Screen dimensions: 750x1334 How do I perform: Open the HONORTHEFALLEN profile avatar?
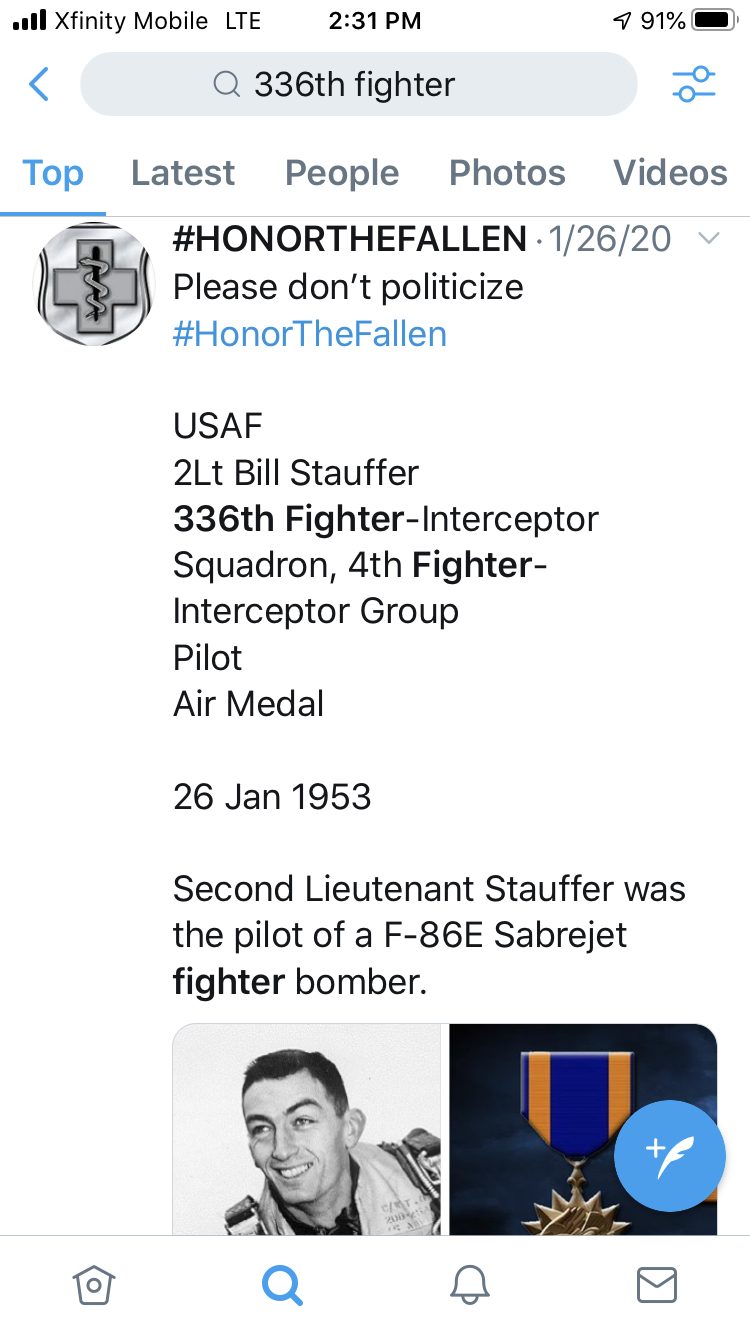click(x=93, y=285)
